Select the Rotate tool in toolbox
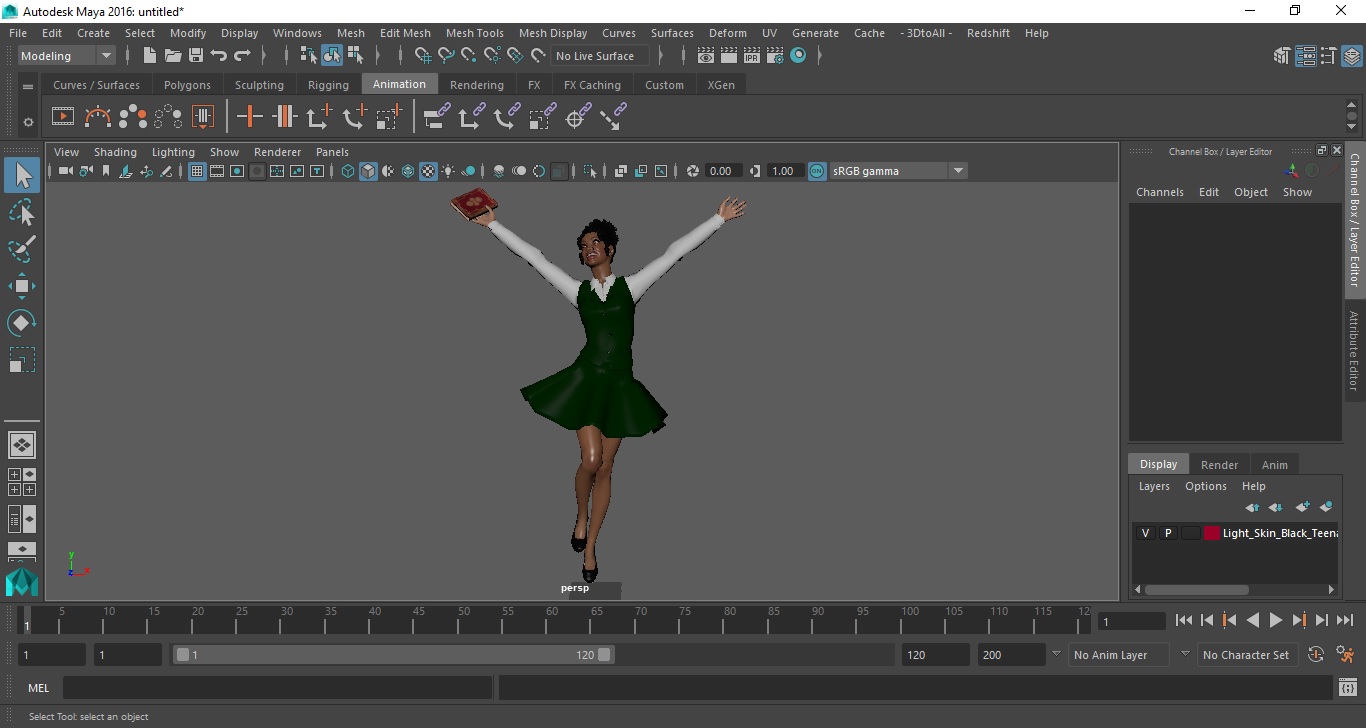The image size is (1366, 728). click(22, 323)
